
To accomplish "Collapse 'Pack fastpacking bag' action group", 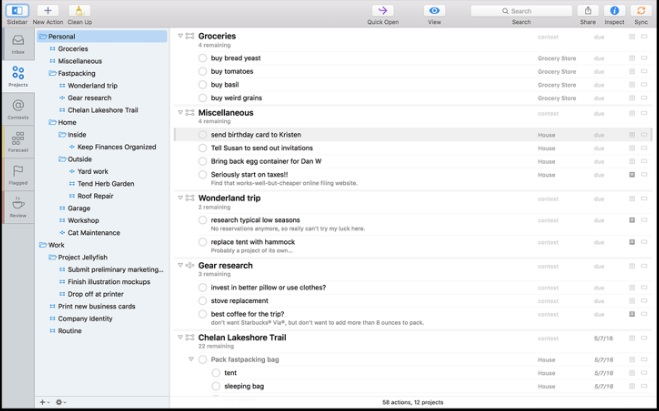I will (x=191, y=359).
